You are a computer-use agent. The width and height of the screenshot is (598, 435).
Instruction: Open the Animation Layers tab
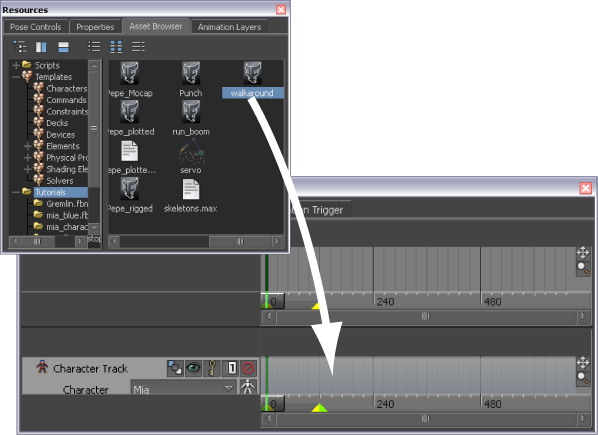229,27
